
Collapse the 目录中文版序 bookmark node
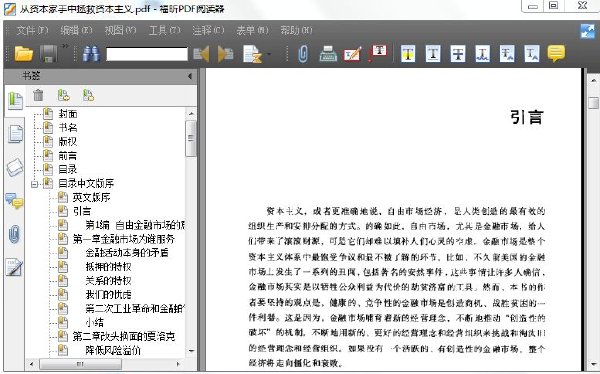(x=34, y=184)
